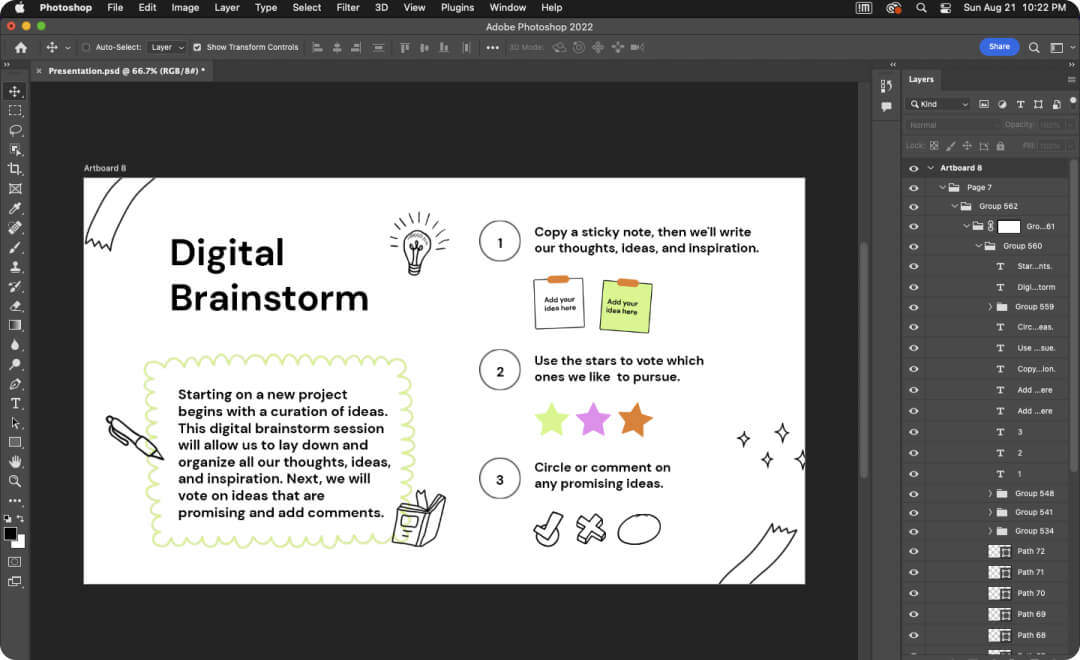Screen dimensions: 1080x660
Task: Hide the Page 7 layer group
Action: coord(914,187)
